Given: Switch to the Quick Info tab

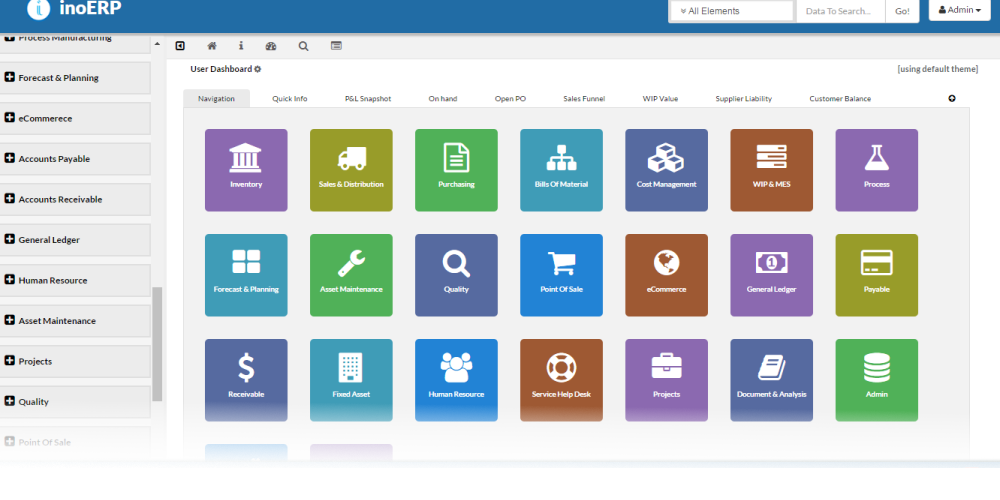Looking at the screenshot, I should [x=290, y=98].
